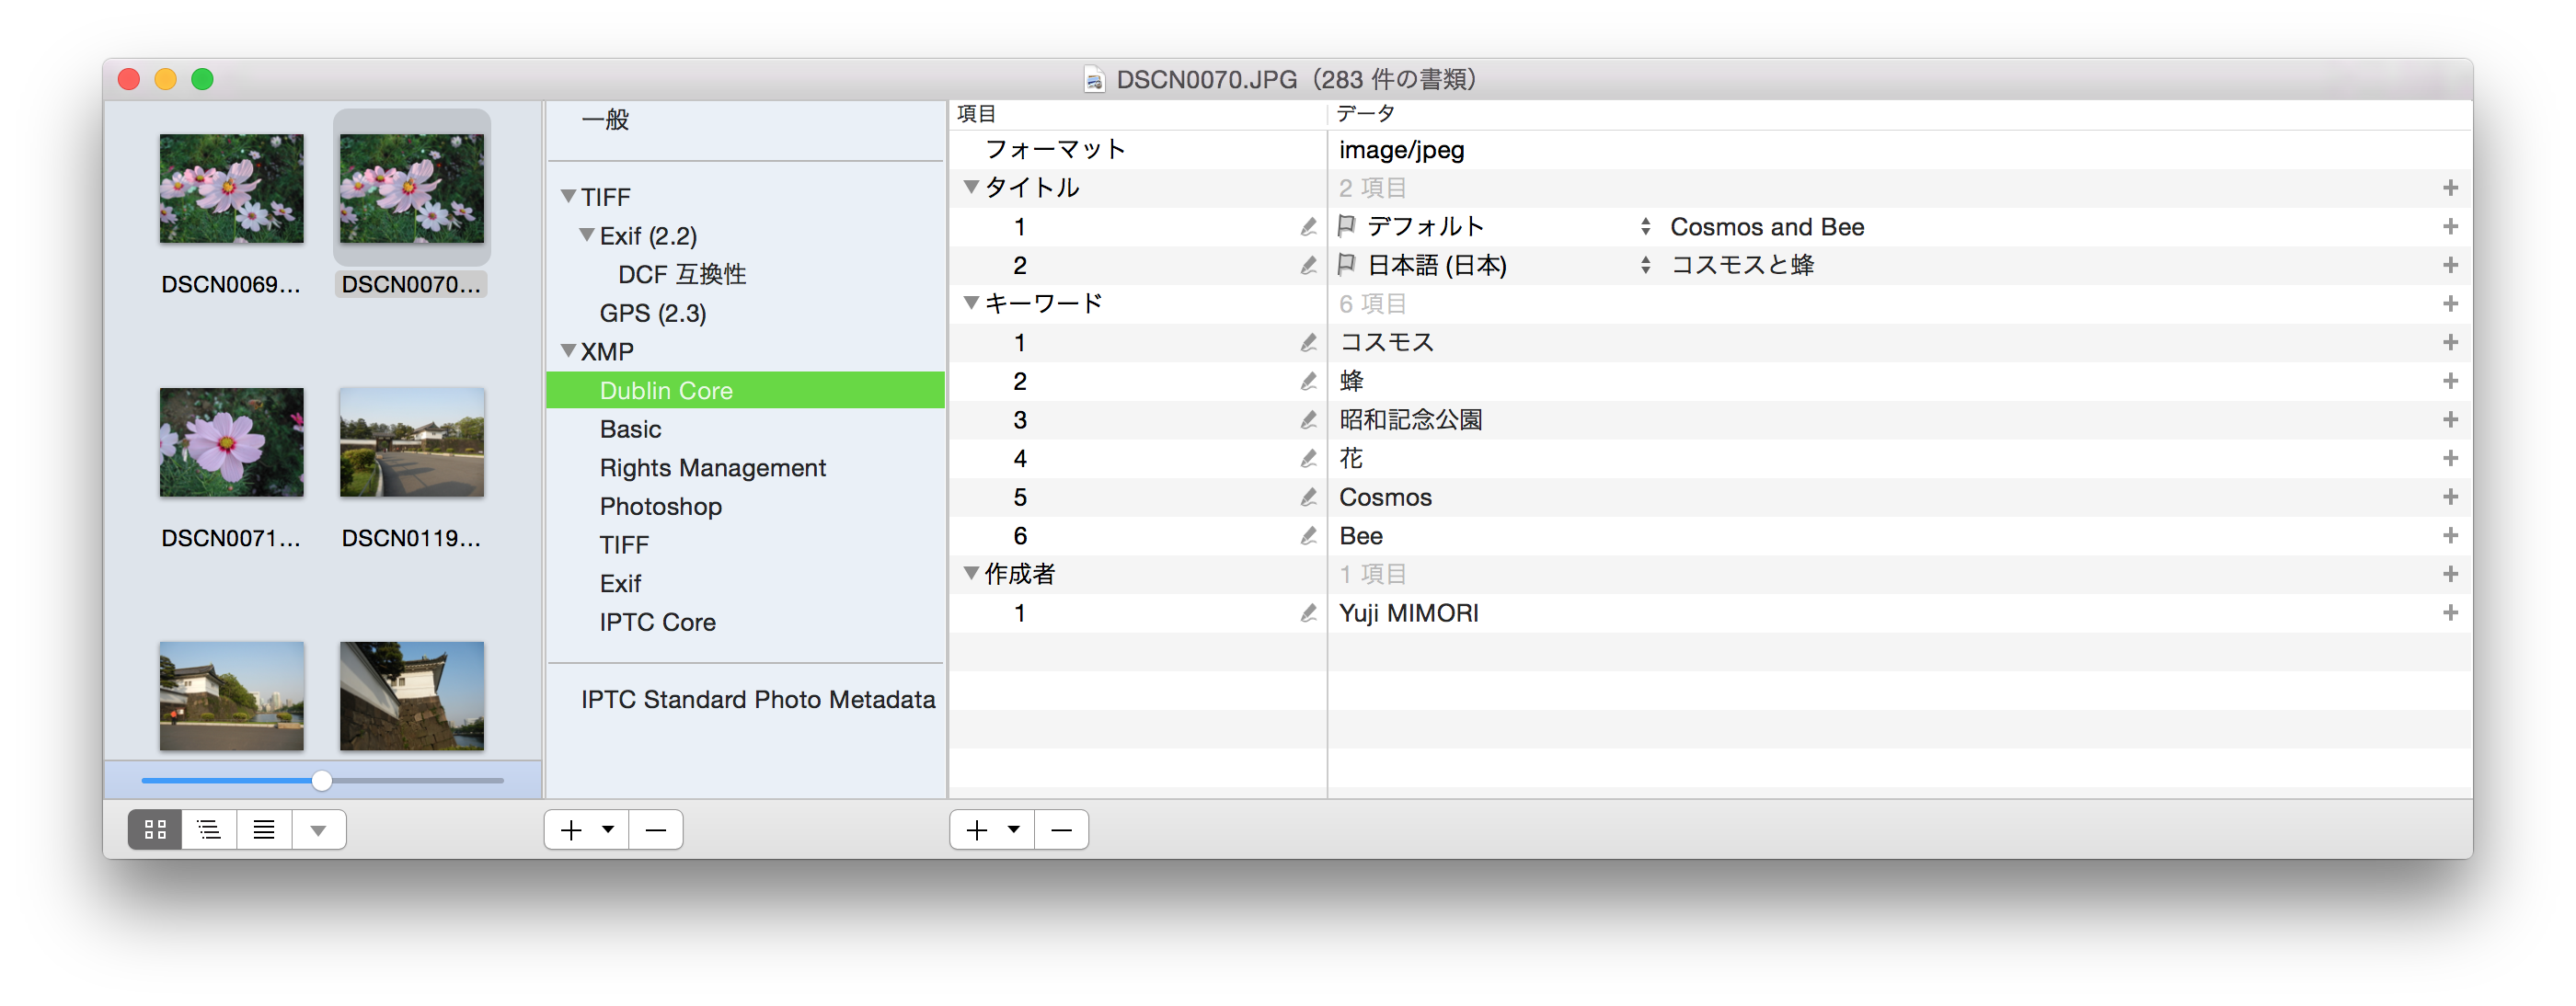The width and height of the screenshot is (2576, 1006).
Task: Select IPTC Core under XMP
Action: click(657, 622)
